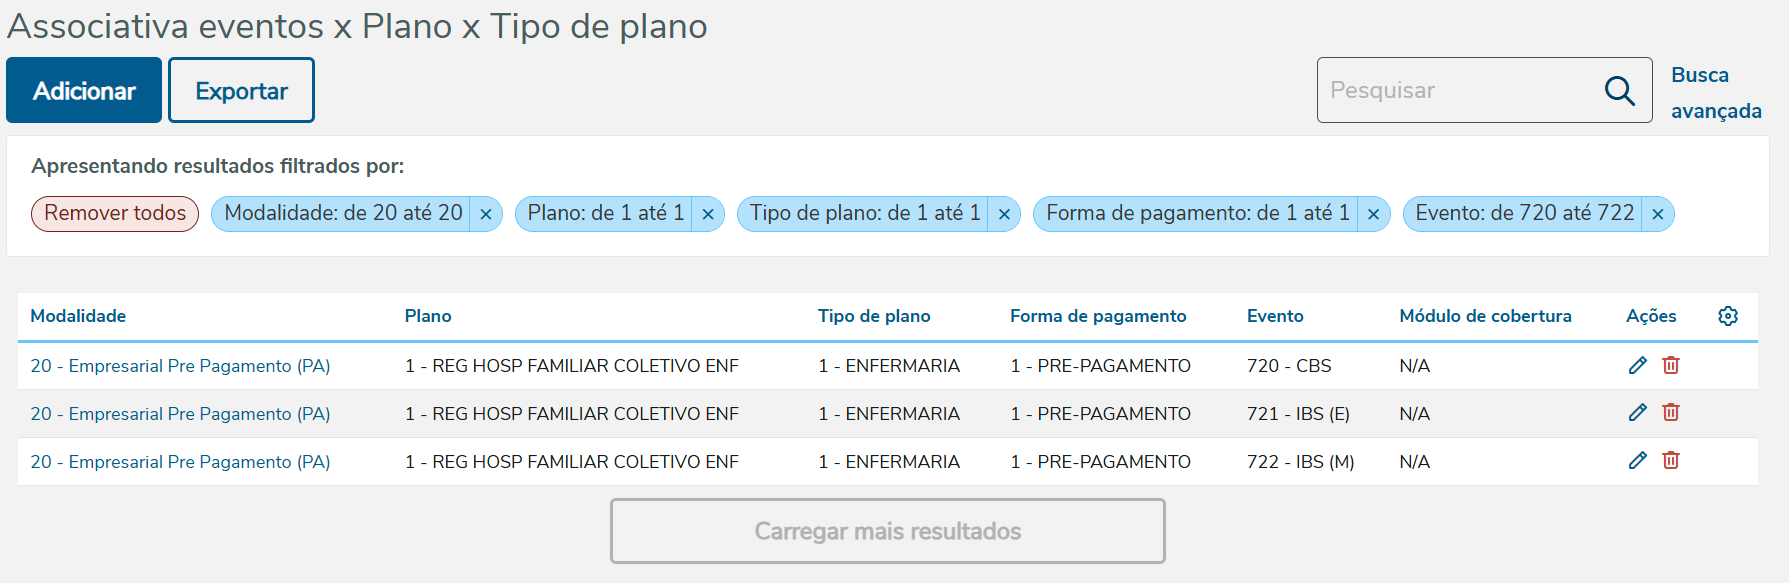Edit the 722 - IBS (M) row
1789x583 pixels.
click(x=1637, y=460)
